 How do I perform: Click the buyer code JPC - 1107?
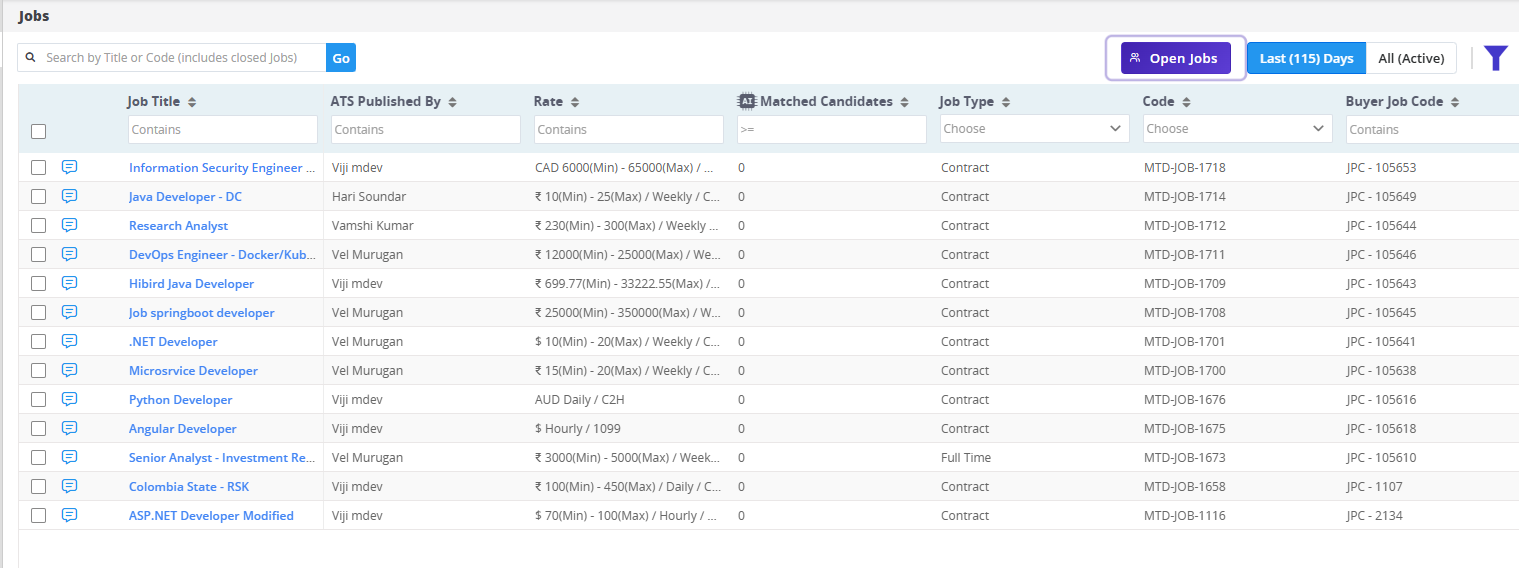tap(1374, 487)
